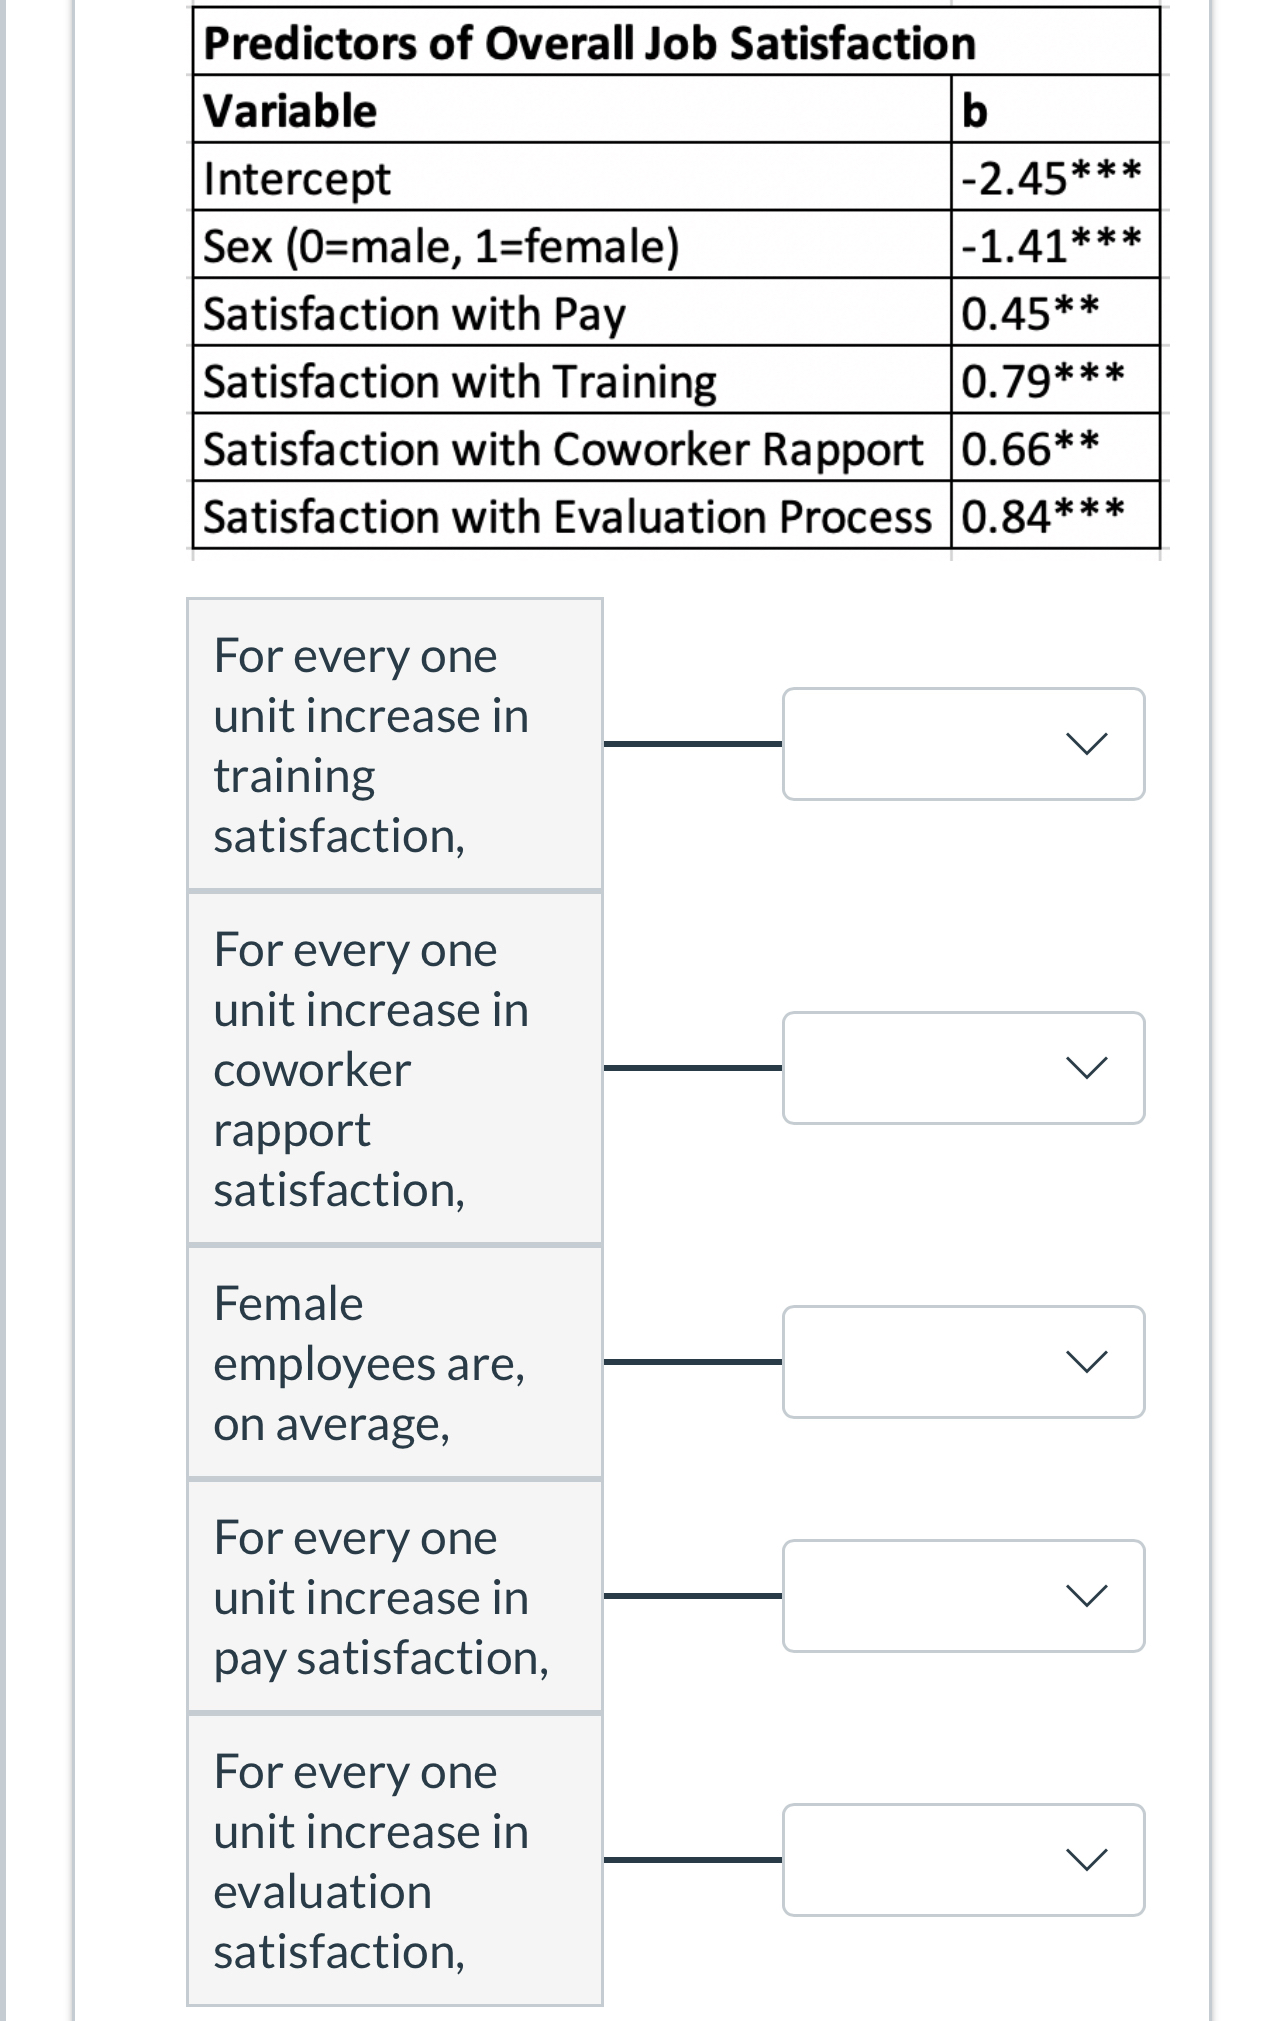This screenshot has width=1284, height=2021.
Task: Expand the answer dropdown for Female employees
Action: [x=963, y=1362]
